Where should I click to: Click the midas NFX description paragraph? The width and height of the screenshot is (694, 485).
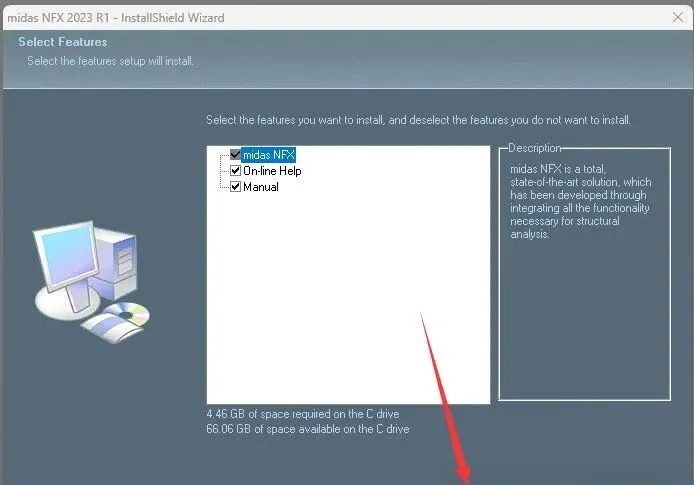[581, 201]
